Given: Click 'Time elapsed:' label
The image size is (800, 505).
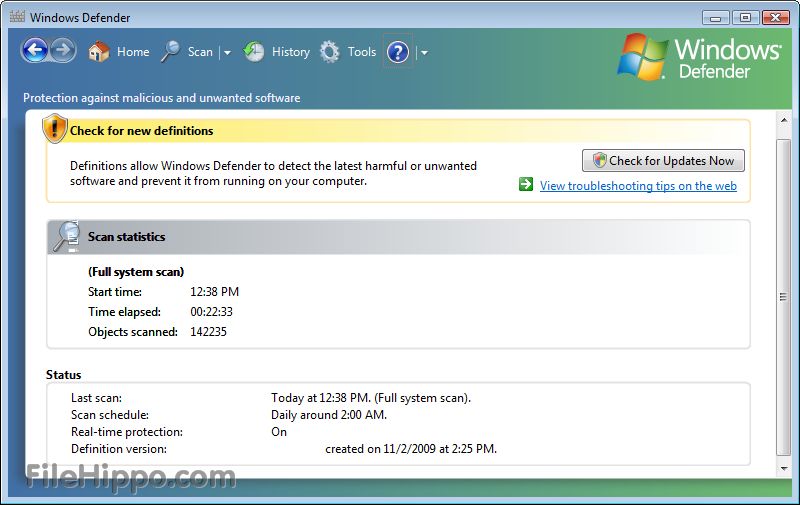Looking at the screenshot, I should [124, 312].
